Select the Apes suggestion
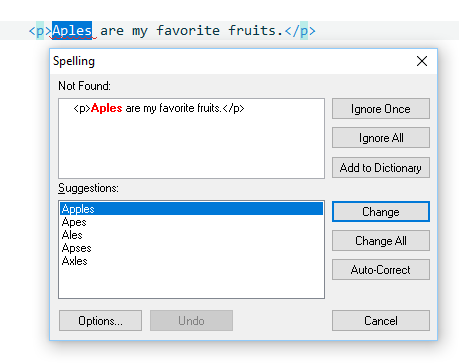 coord(74,222)
